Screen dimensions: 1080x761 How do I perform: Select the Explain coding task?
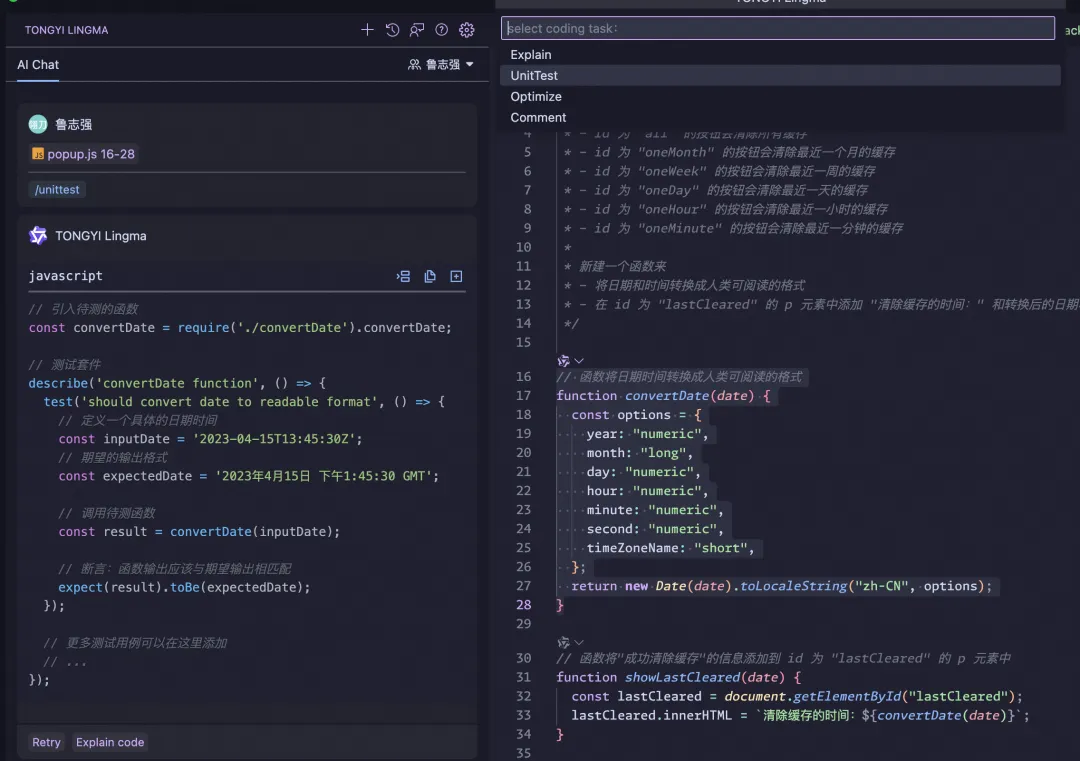(780, 54)
